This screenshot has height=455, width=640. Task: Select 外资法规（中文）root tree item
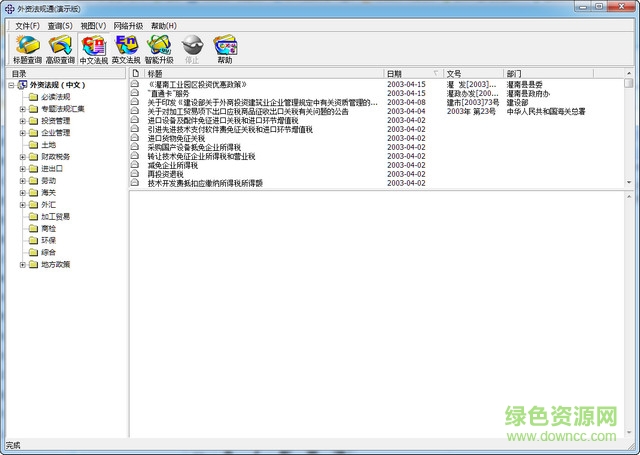[57, 85]
